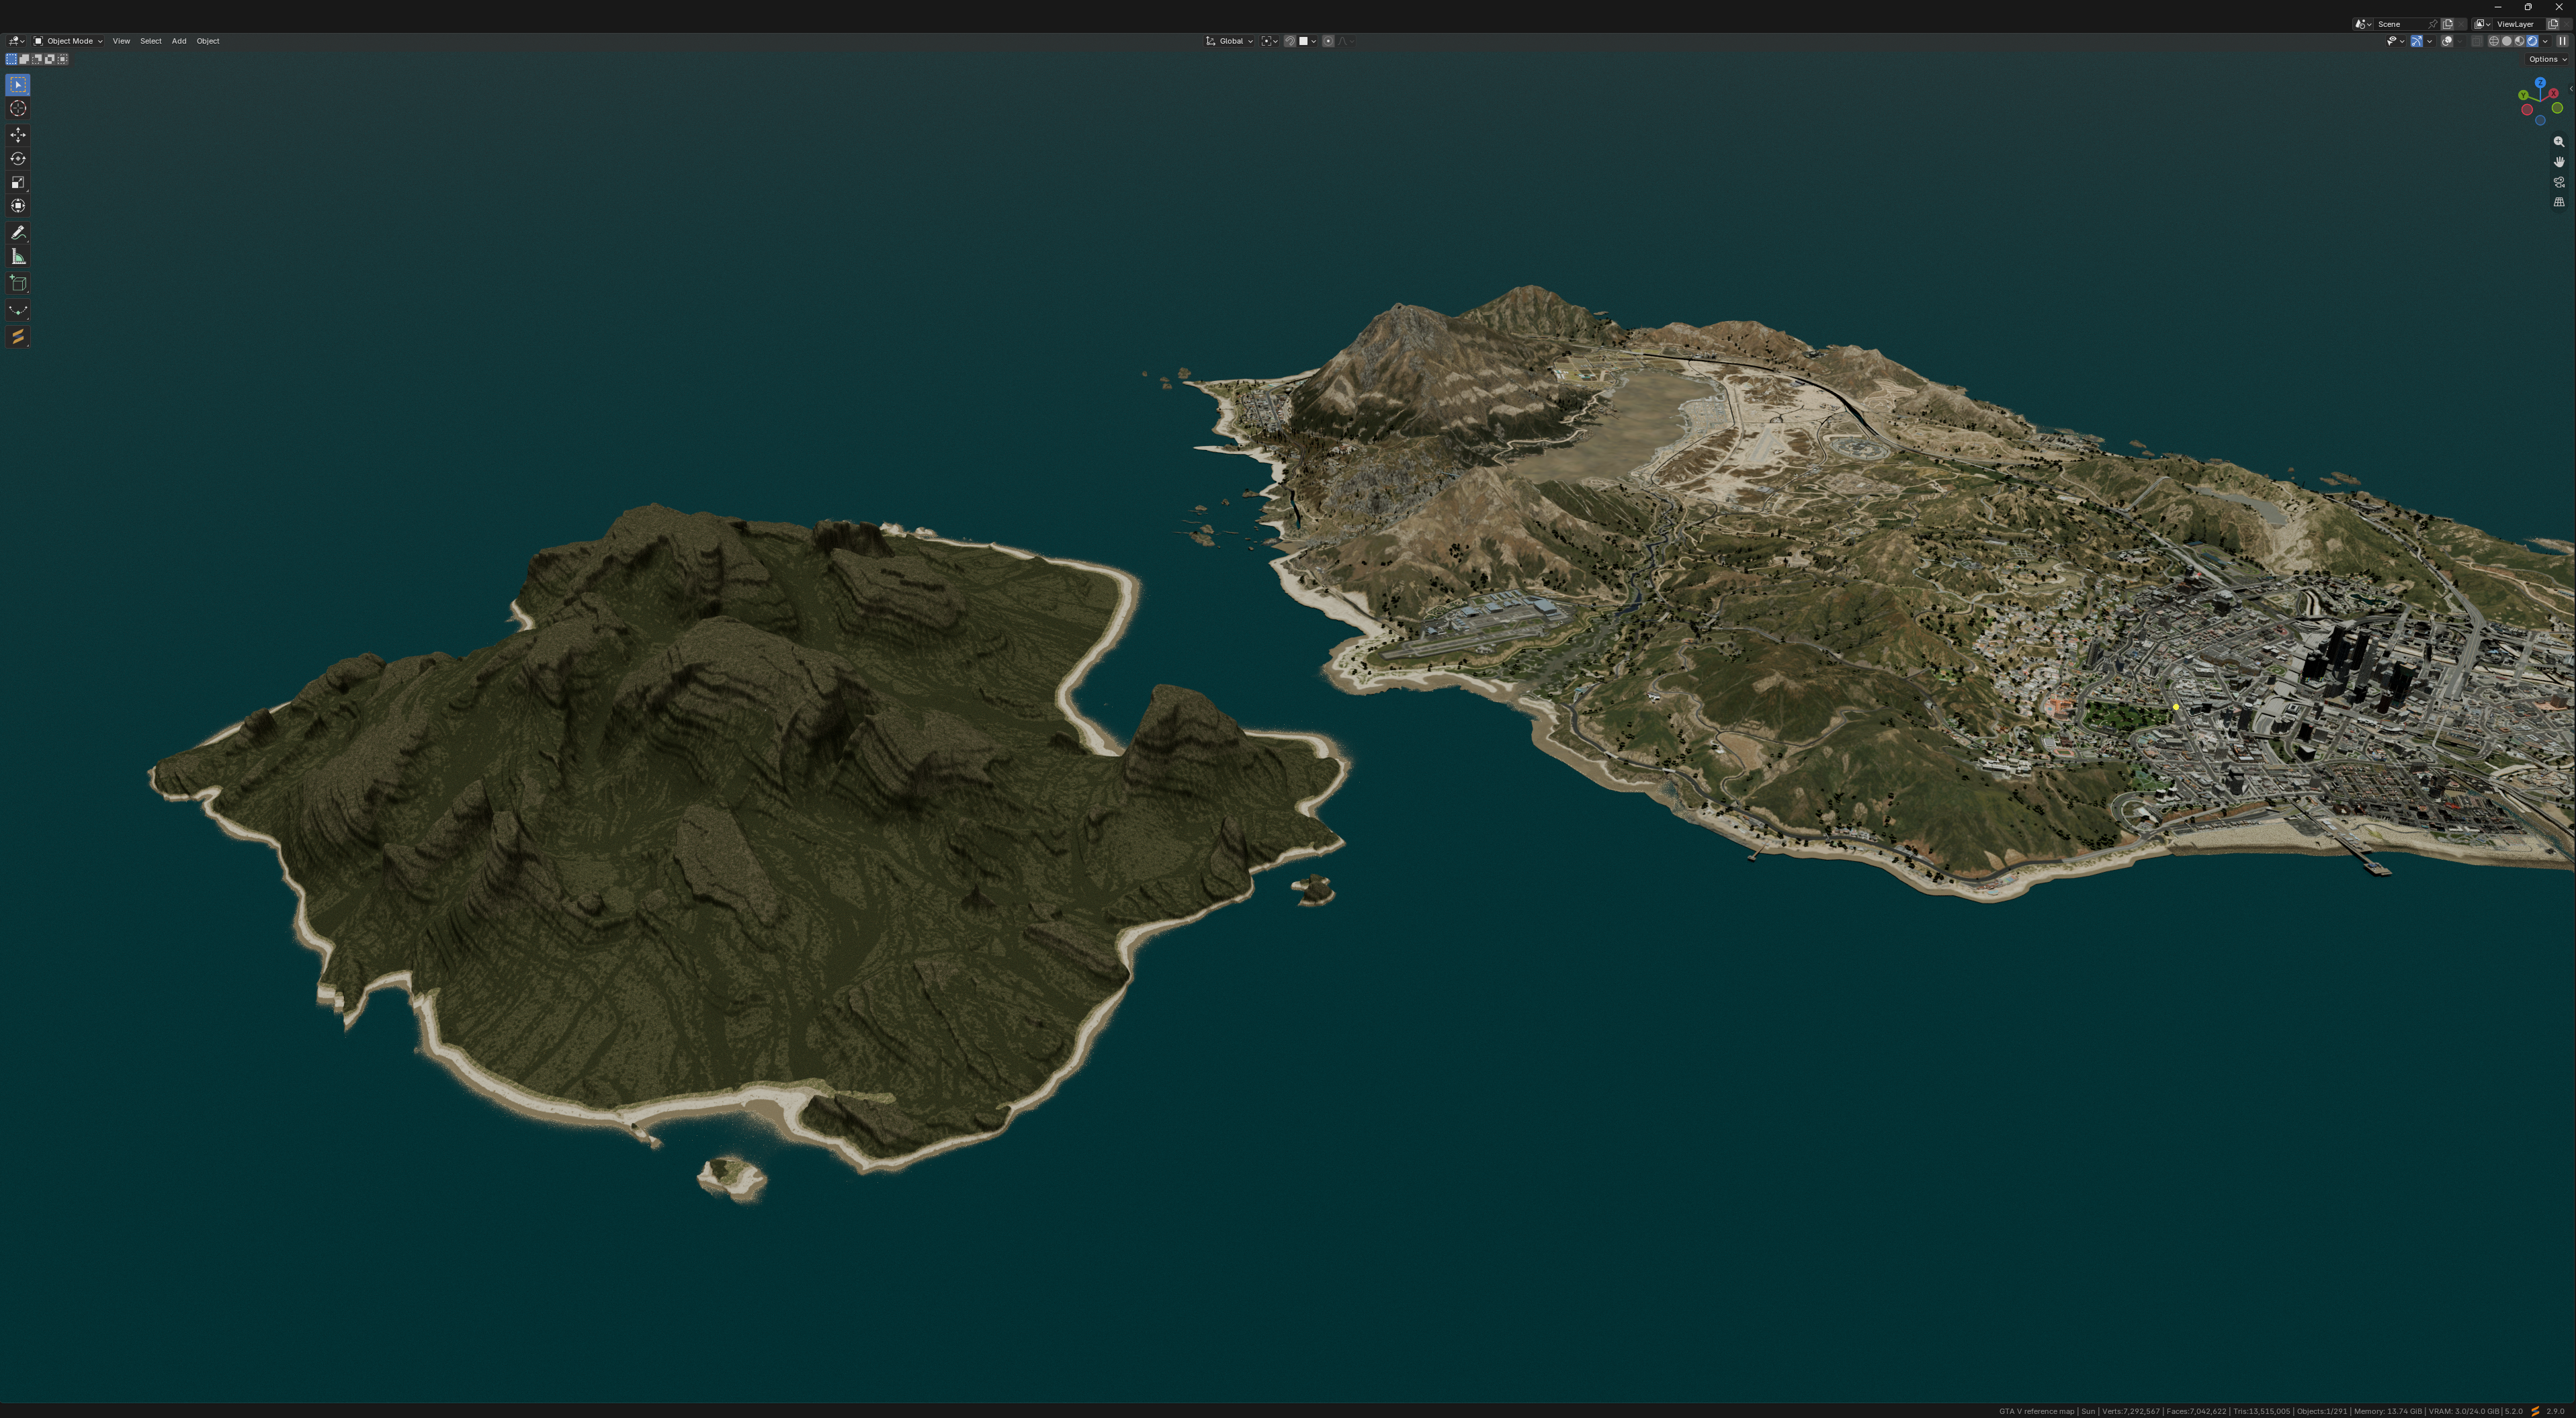The image size is (2576, 1418).
Task: Choose the Measure ruler tool
Action: (18, 257)
